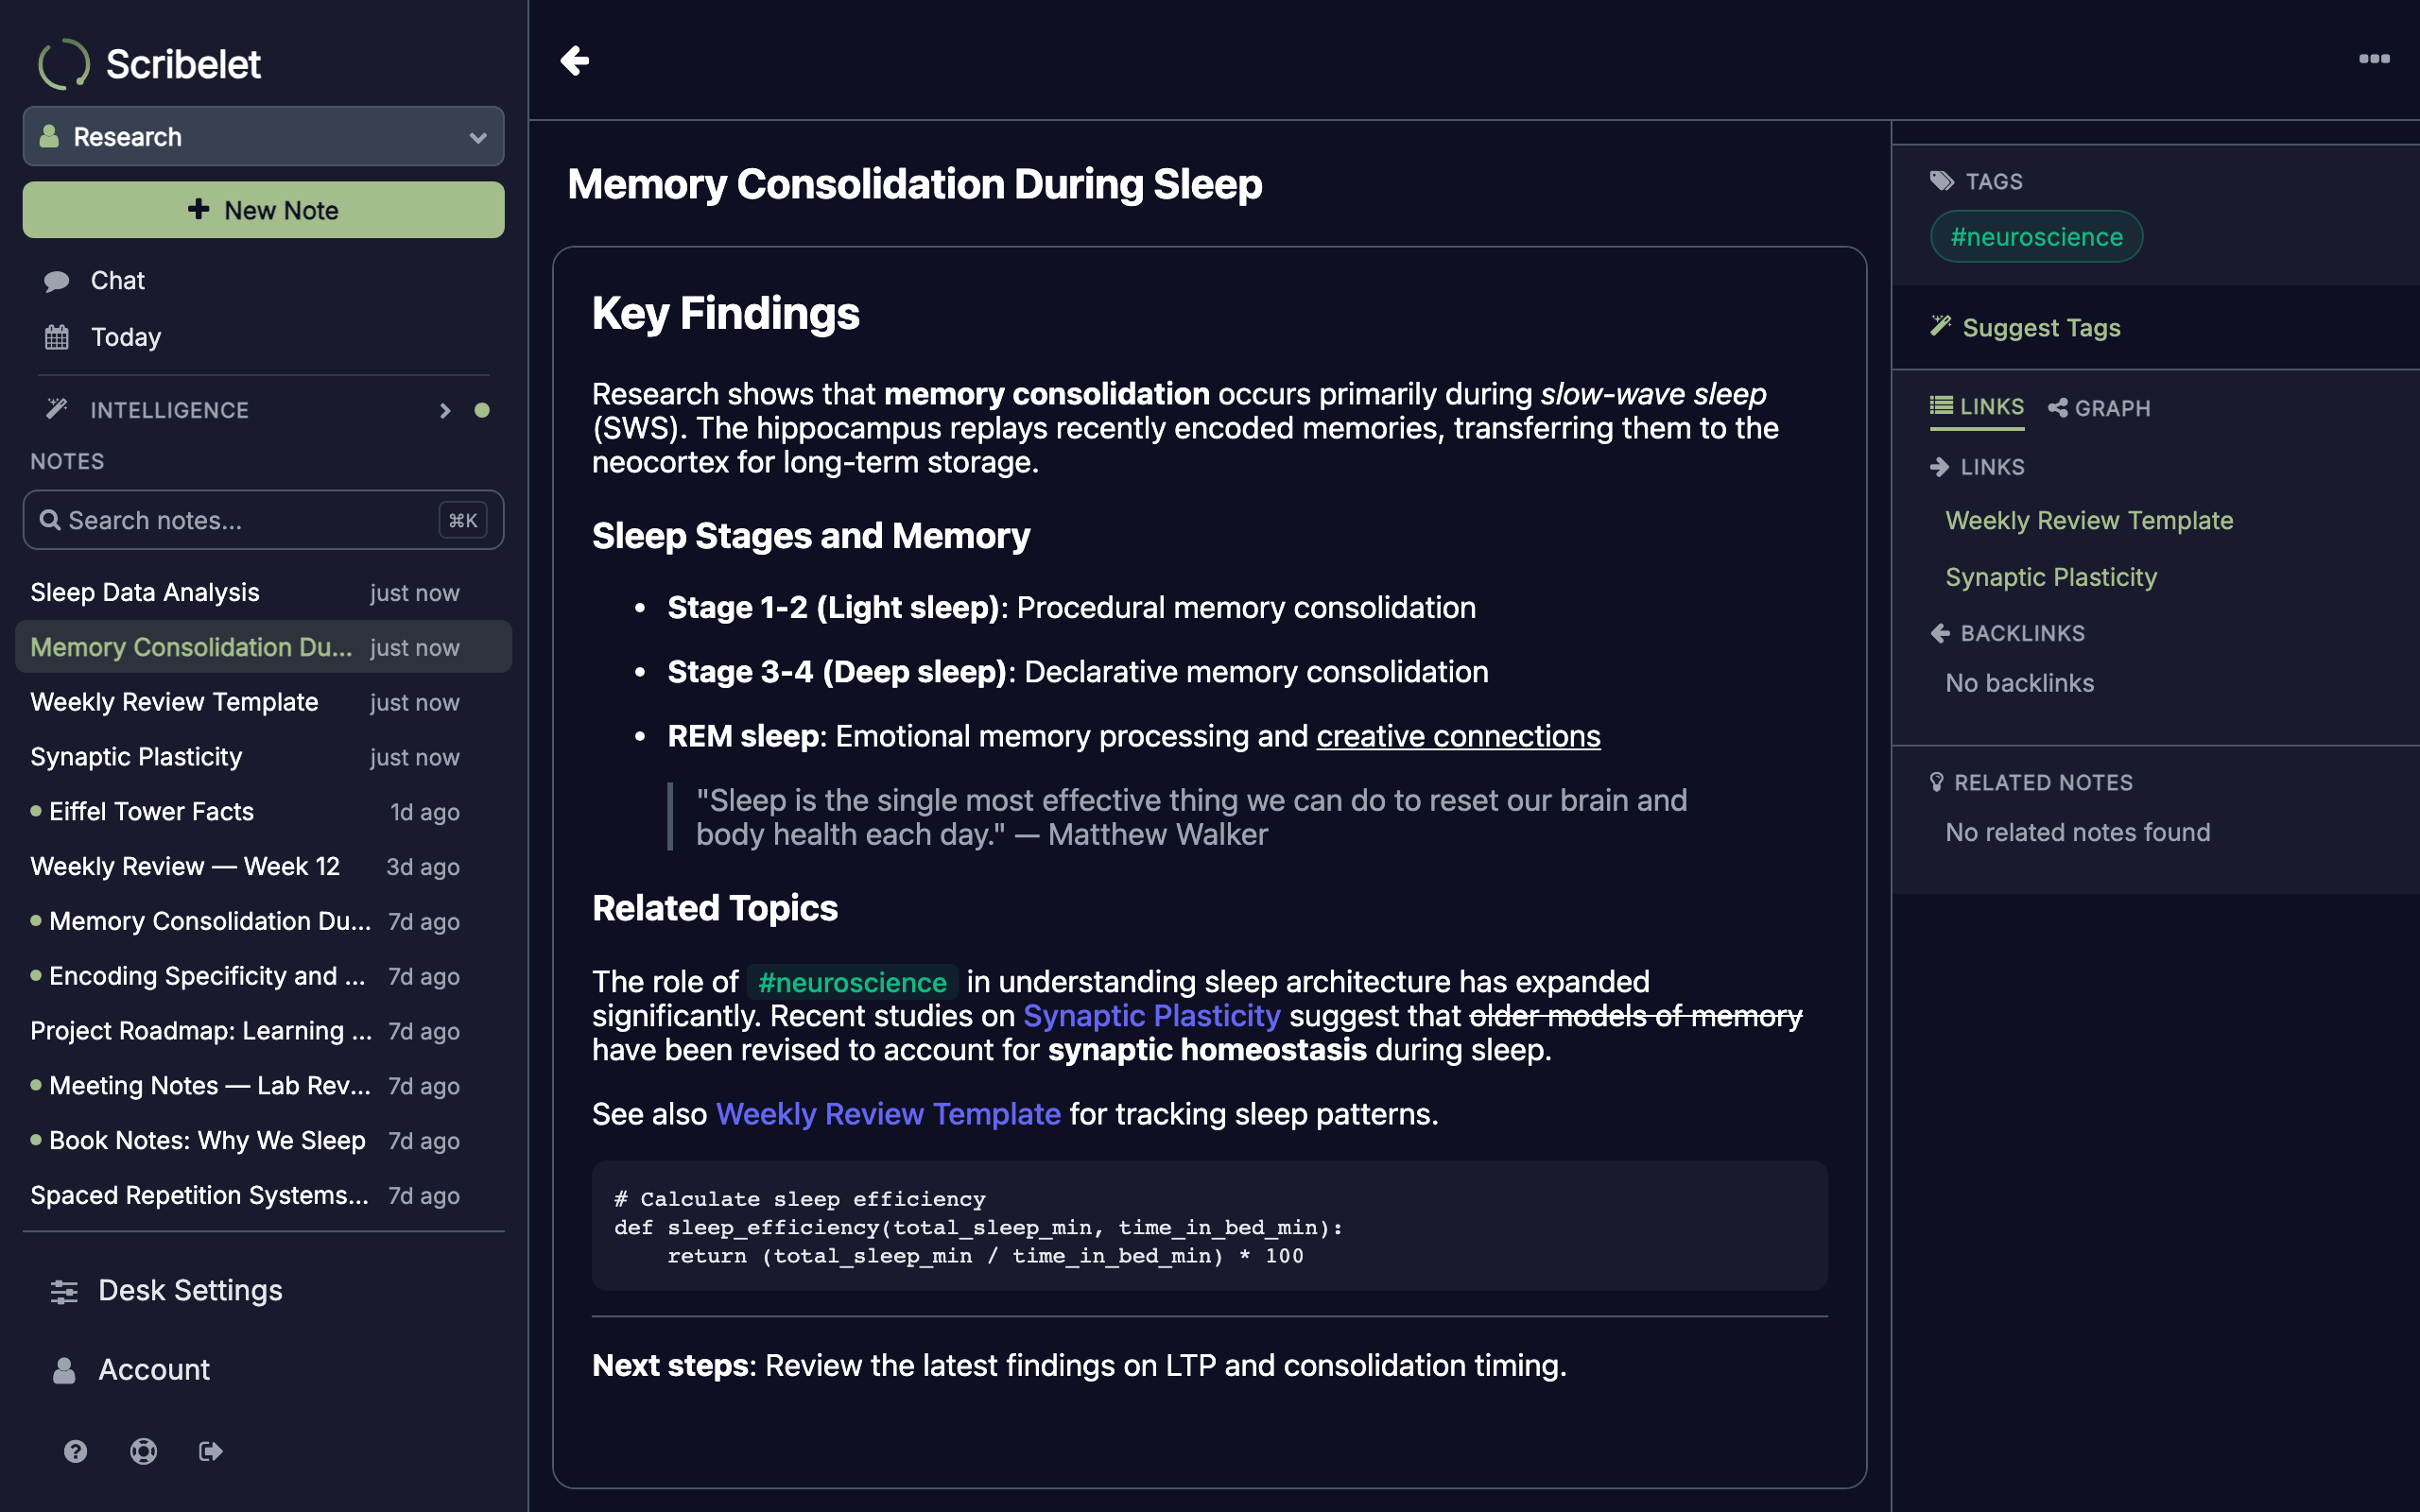This screenshot has height=1512, width=2420.
Task: Click Suggest Tags
Action: (2025, 328)
